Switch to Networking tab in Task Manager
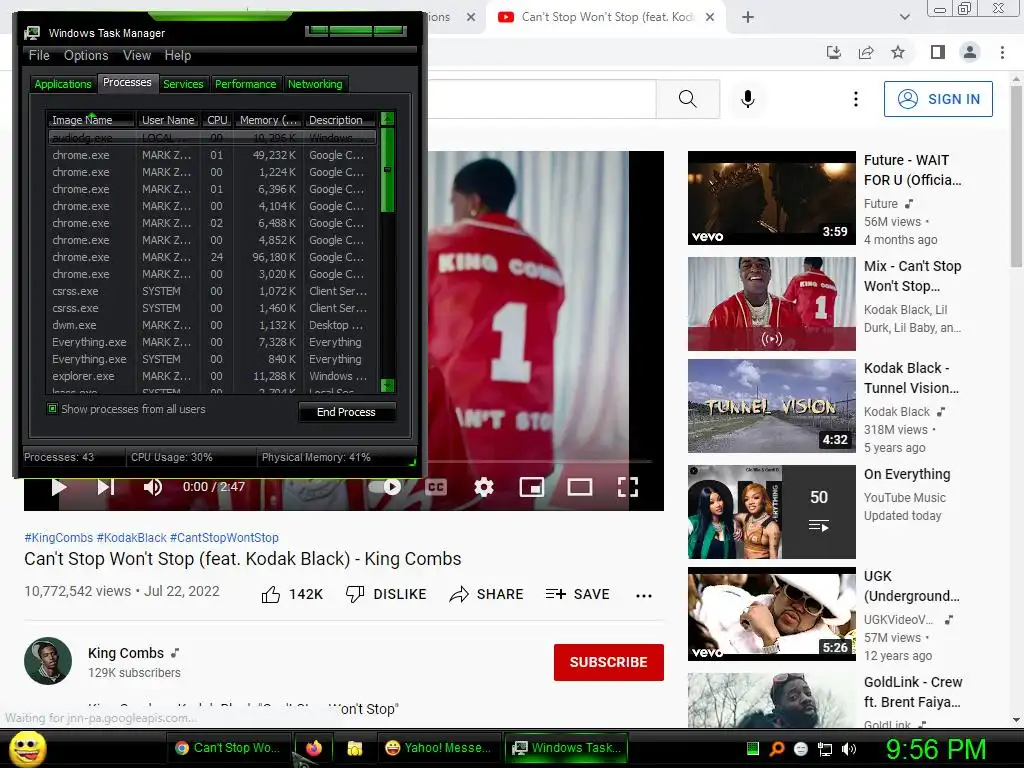 (x=315, y=84)
